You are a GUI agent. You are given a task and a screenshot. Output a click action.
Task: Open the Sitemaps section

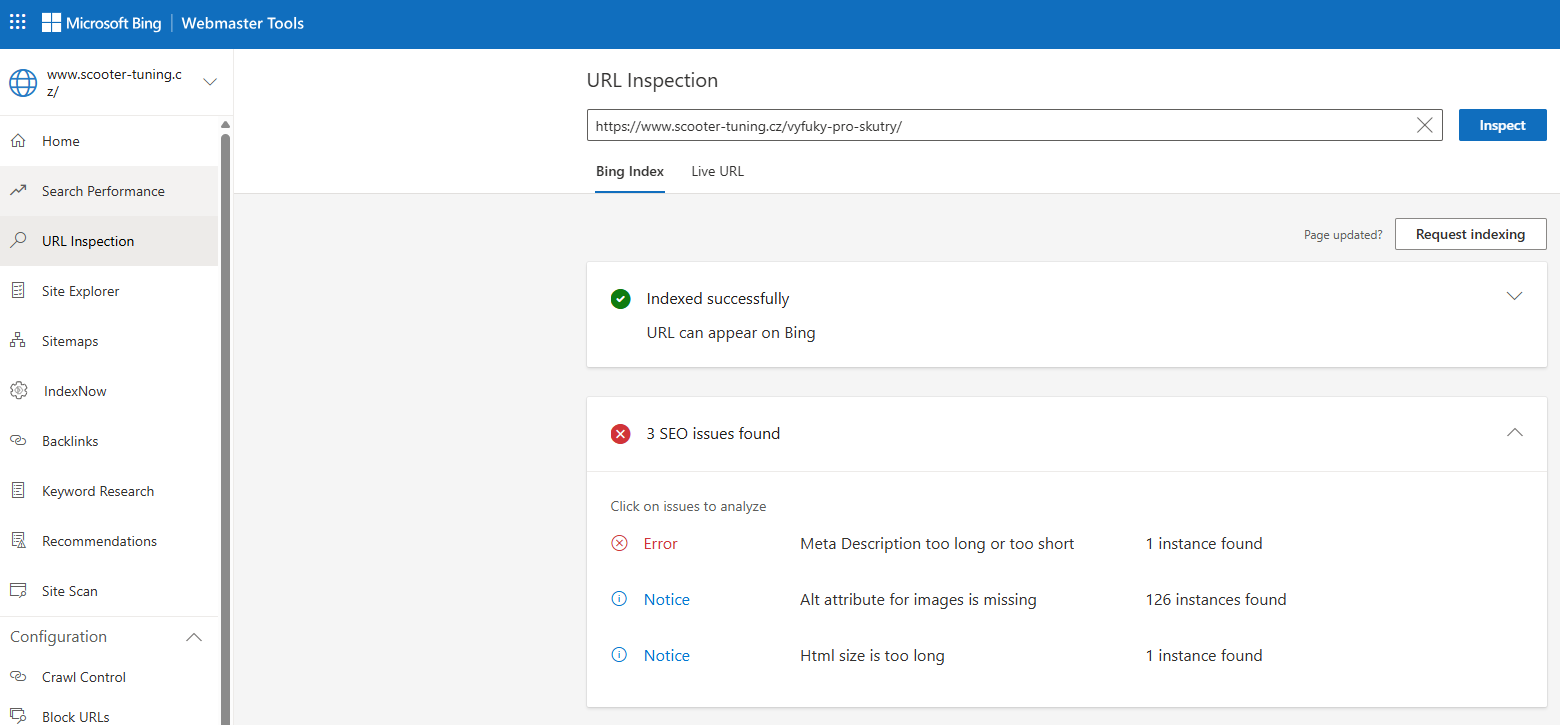click(70, 340)
